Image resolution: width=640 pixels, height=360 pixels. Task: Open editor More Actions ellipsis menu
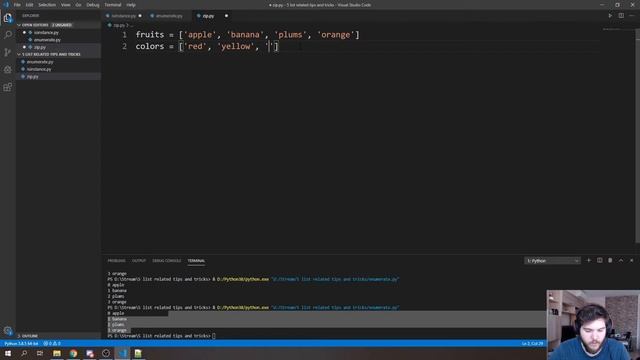[631, 16]
